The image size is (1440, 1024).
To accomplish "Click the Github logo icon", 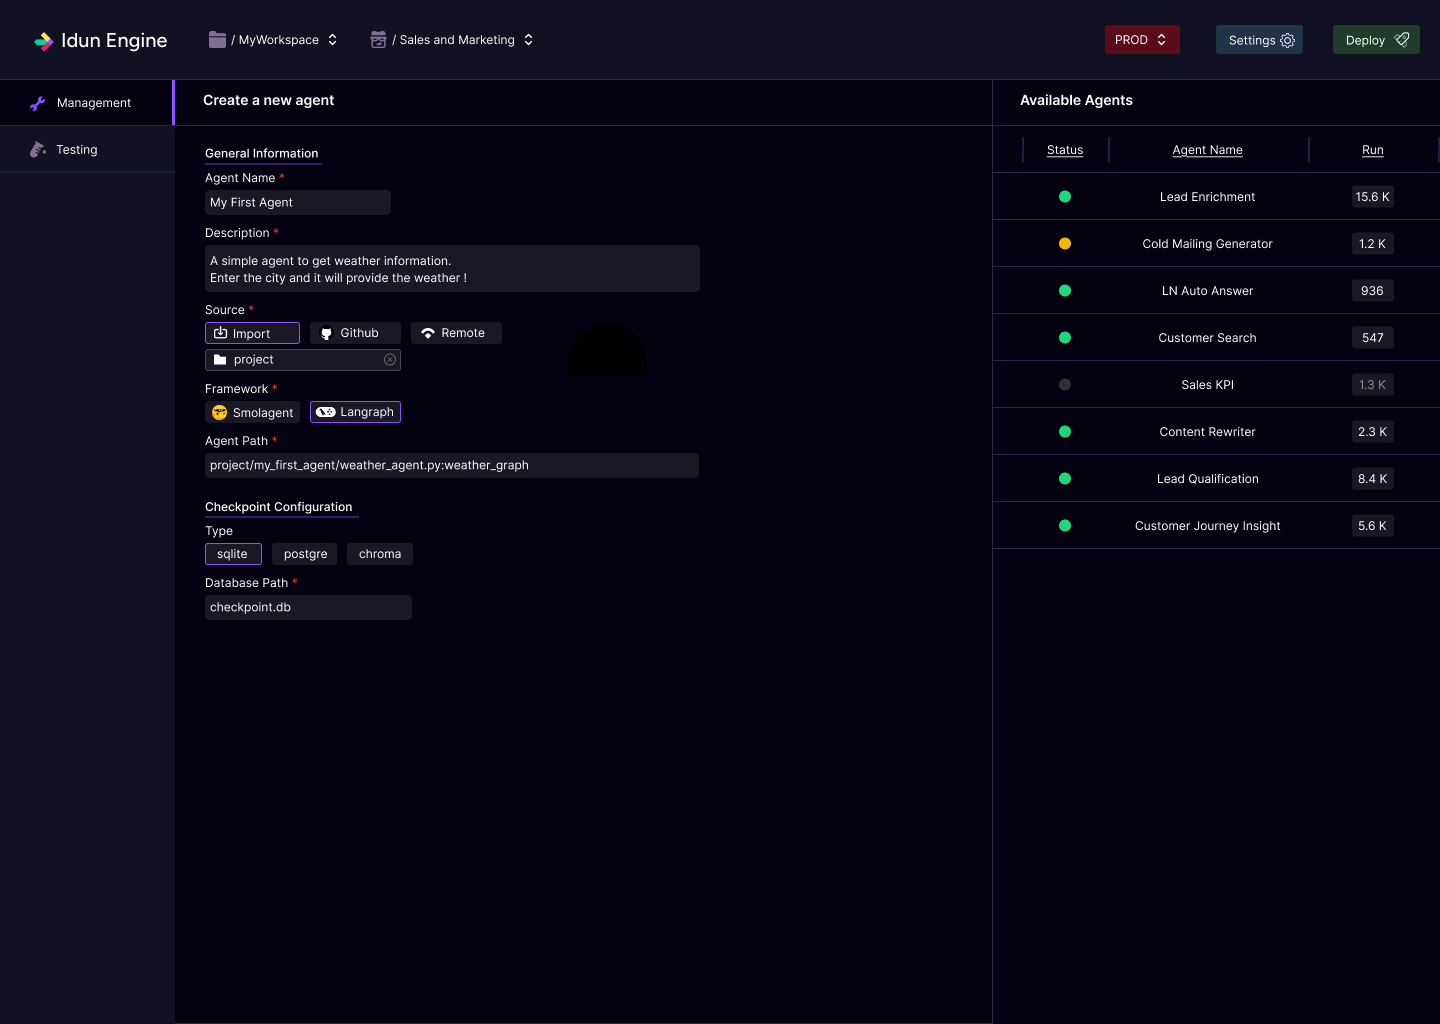I will [x=326, y=334].
